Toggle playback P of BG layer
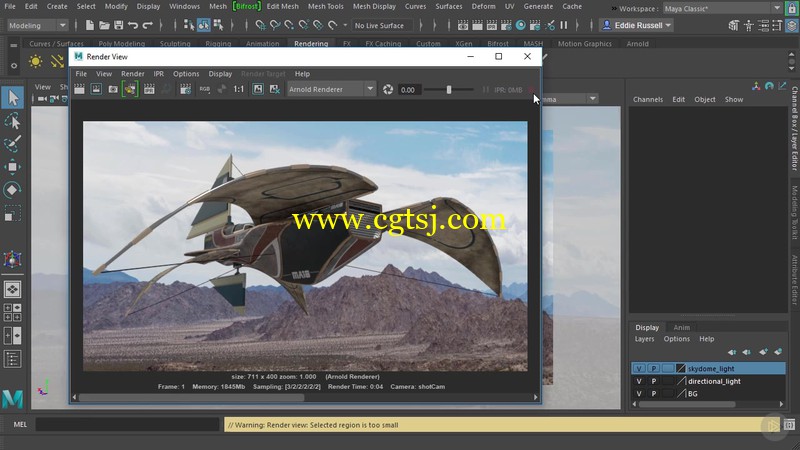The height and width of the screenshot is (450, 800). pos(654,393)
